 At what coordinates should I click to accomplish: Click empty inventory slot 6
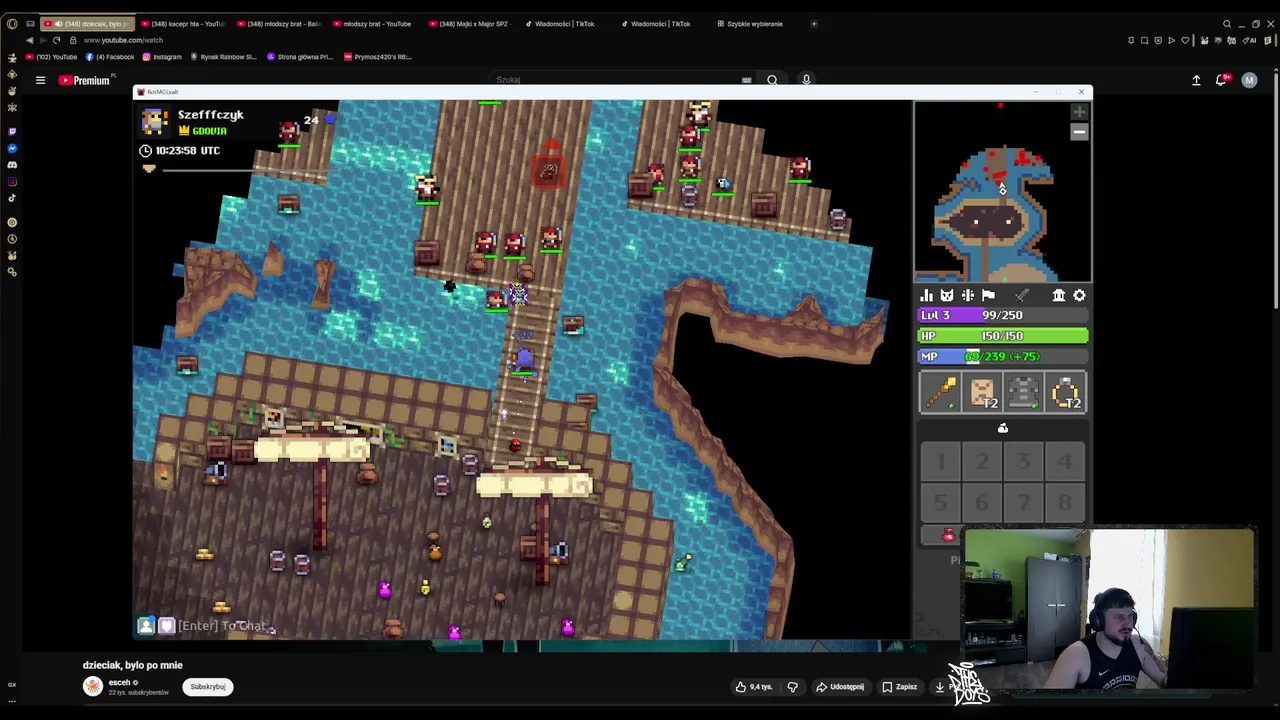982,502
